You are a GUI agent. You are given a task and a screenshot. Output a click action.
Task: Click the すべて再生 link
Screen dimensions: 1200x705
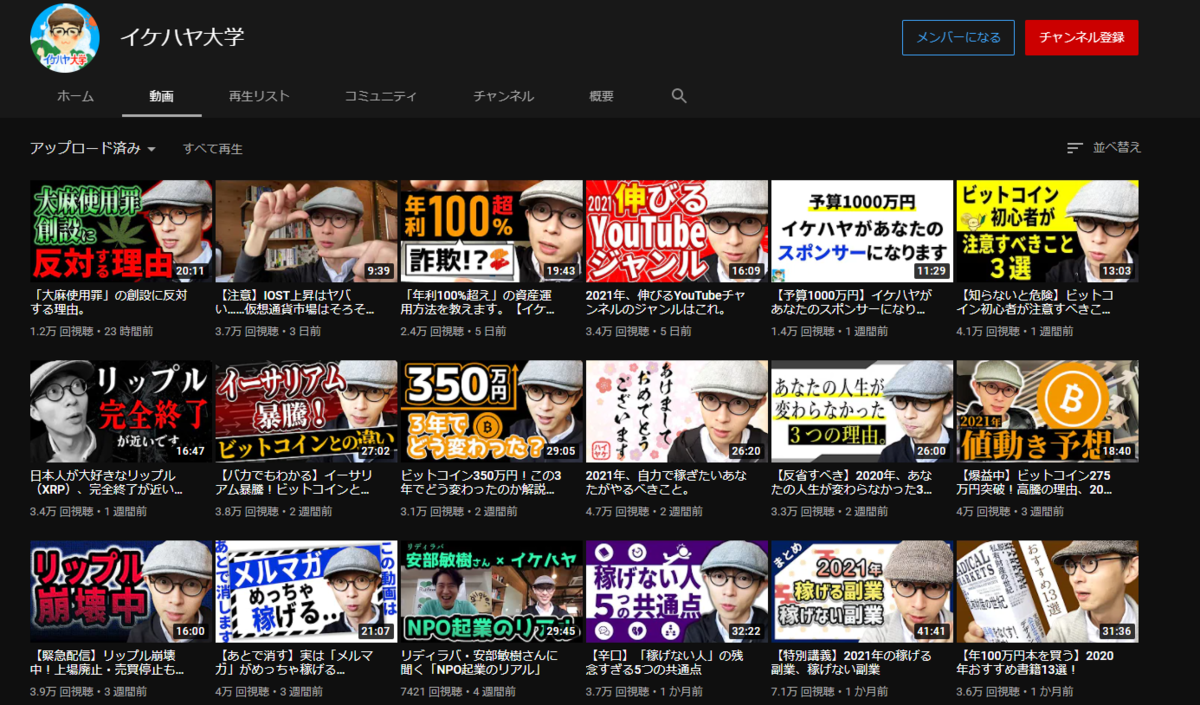(x=213, y=149)
